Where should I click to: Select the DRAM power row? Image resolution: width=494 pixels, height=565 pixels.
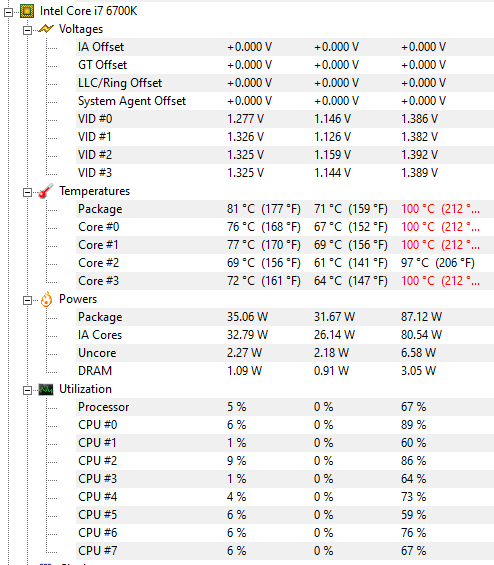tap(285, 371)
